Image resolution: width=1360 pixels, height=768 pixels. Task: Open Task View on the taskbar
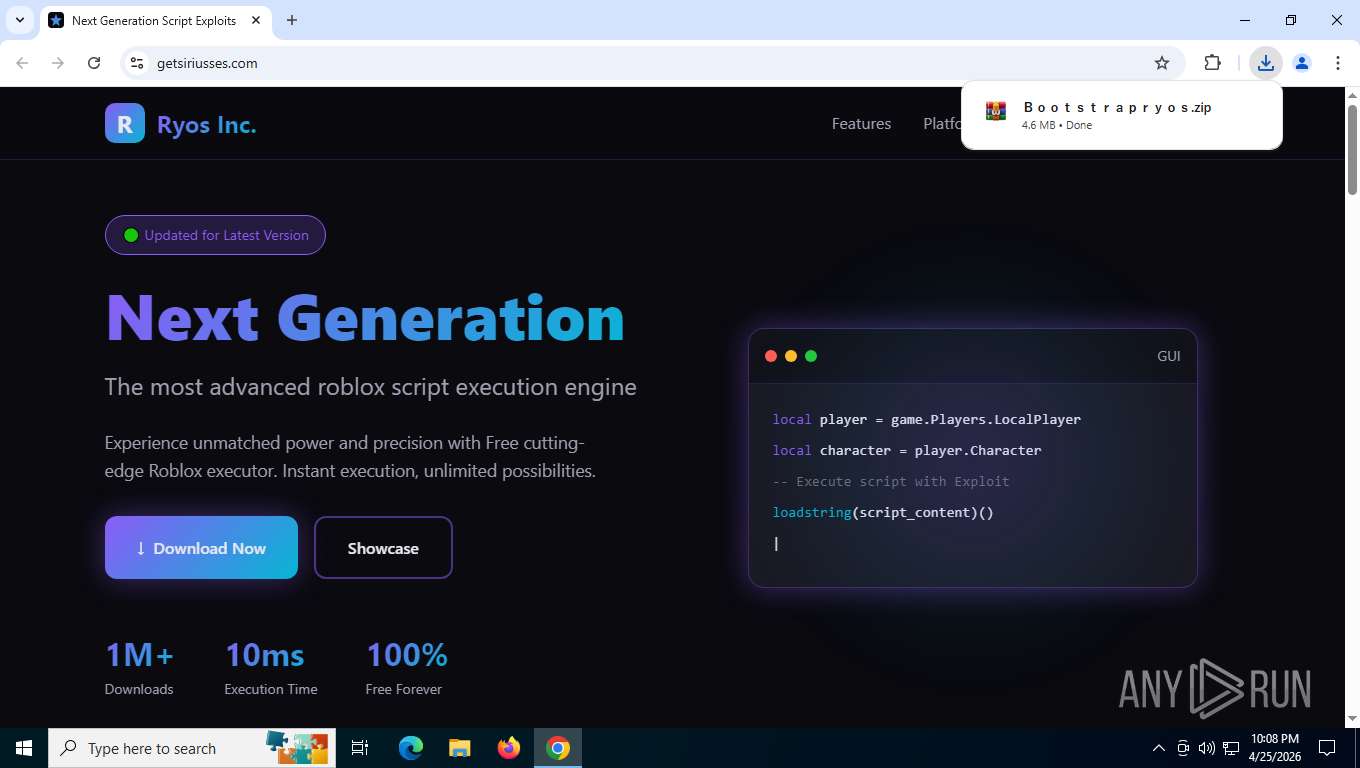[360, 748]
